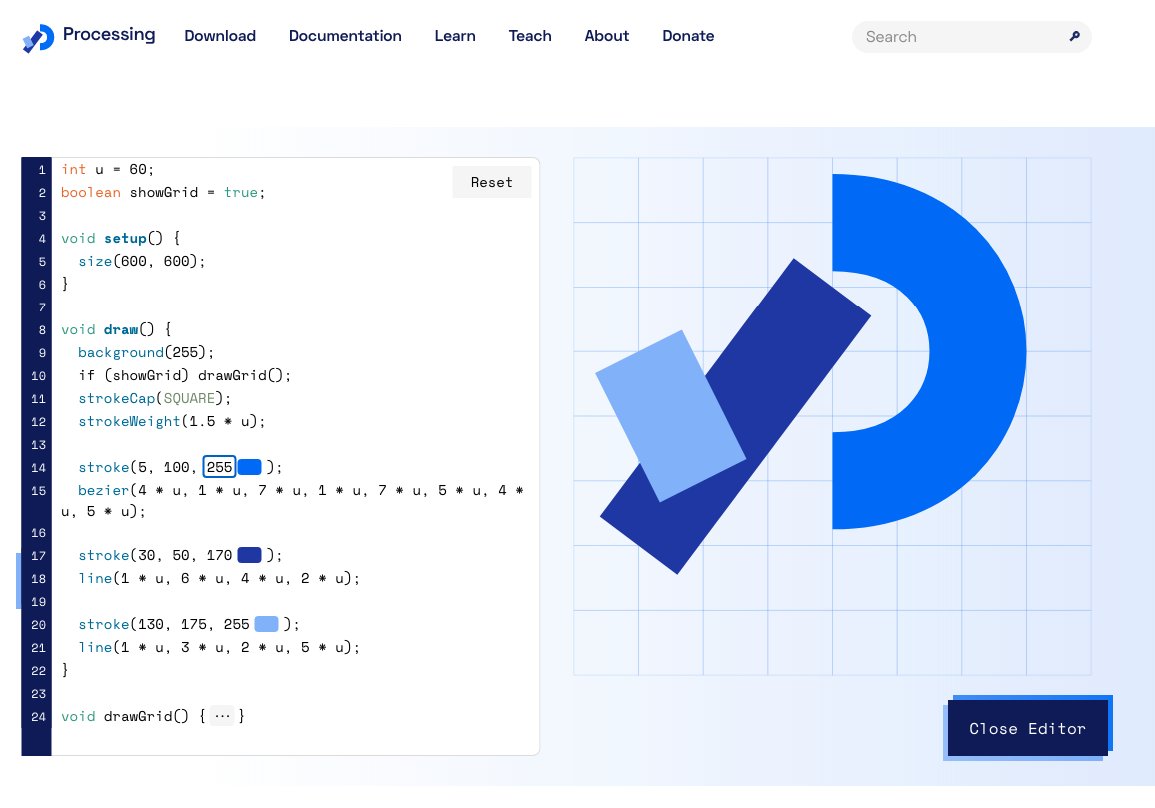Click the dark blue swatch on line 17

(249, 555)
